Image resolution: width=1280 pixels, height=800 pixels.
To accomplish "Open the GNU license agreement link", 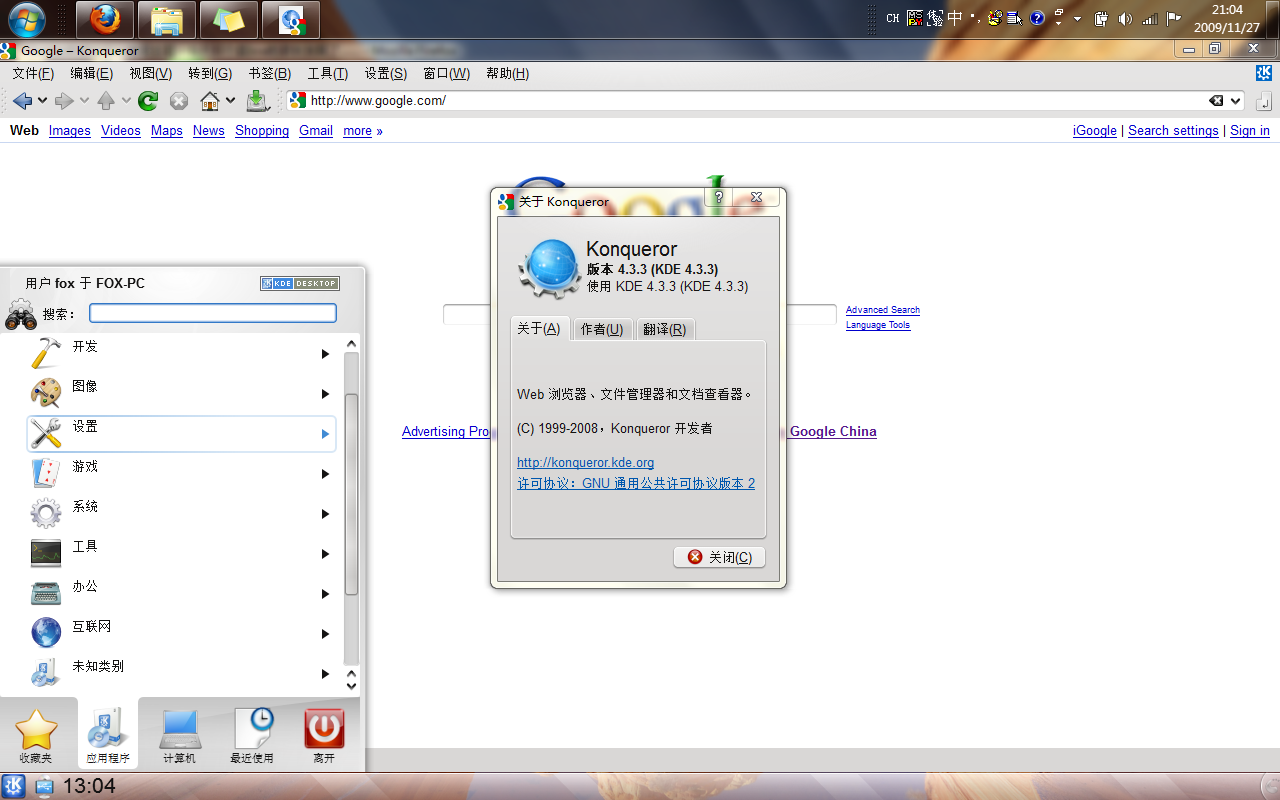I will click(x=636, y=484).
